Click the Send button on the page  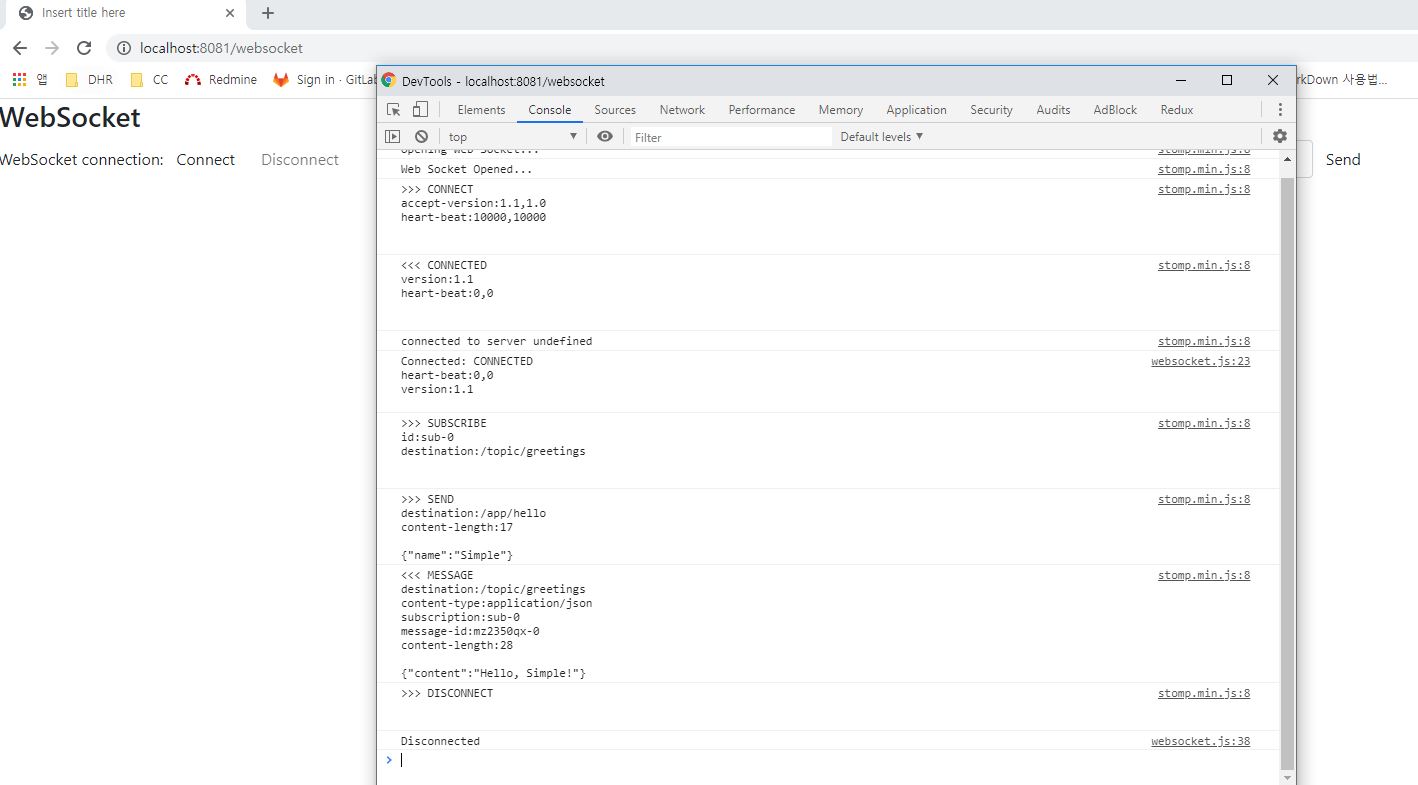tap(1343, 160)
